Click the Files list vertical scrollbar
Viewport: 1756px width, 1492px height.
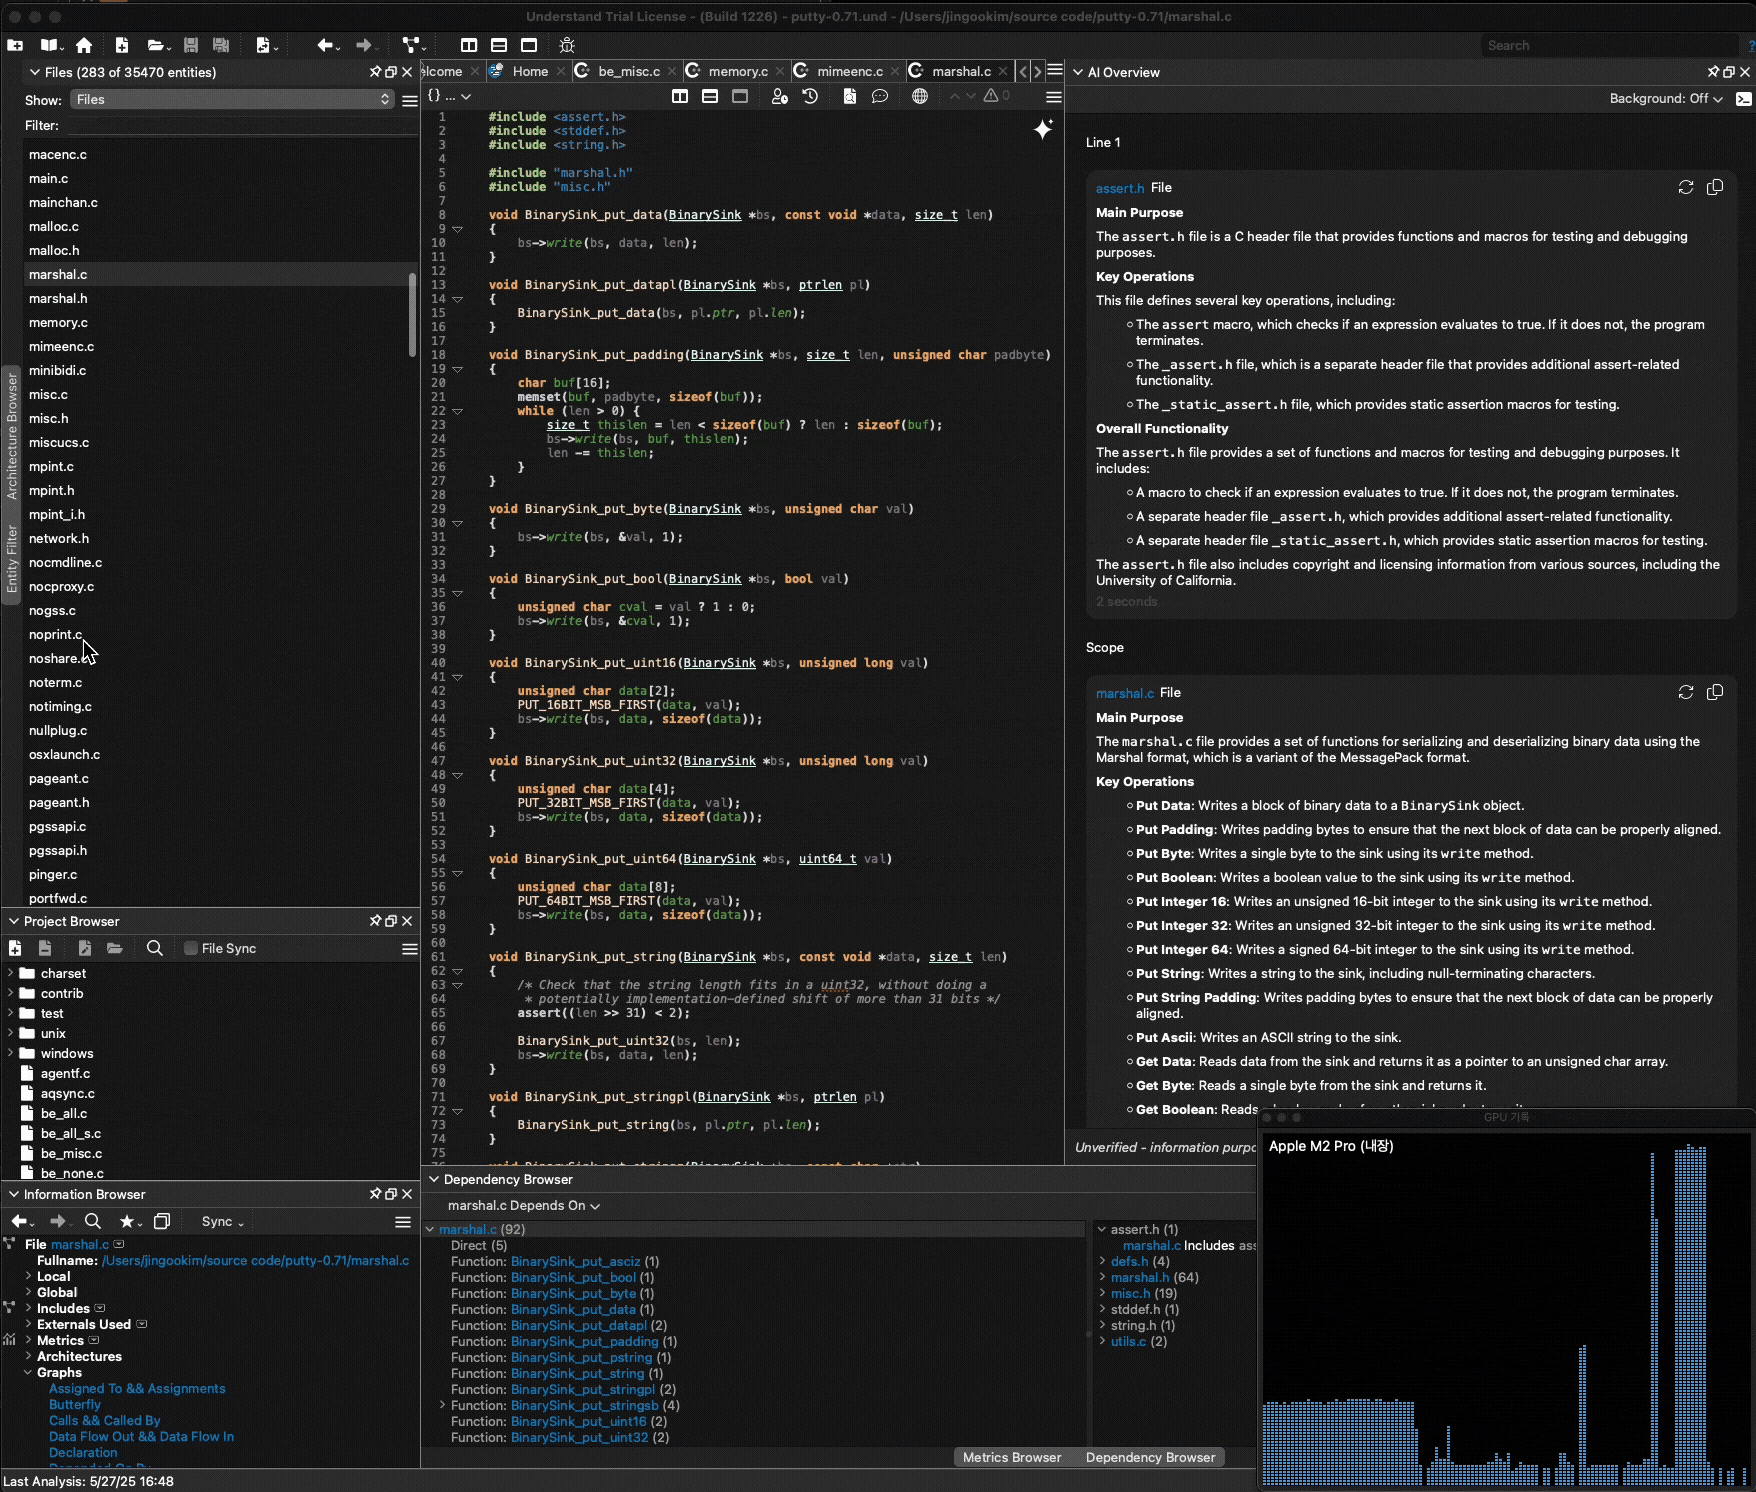tap(412, 314)
